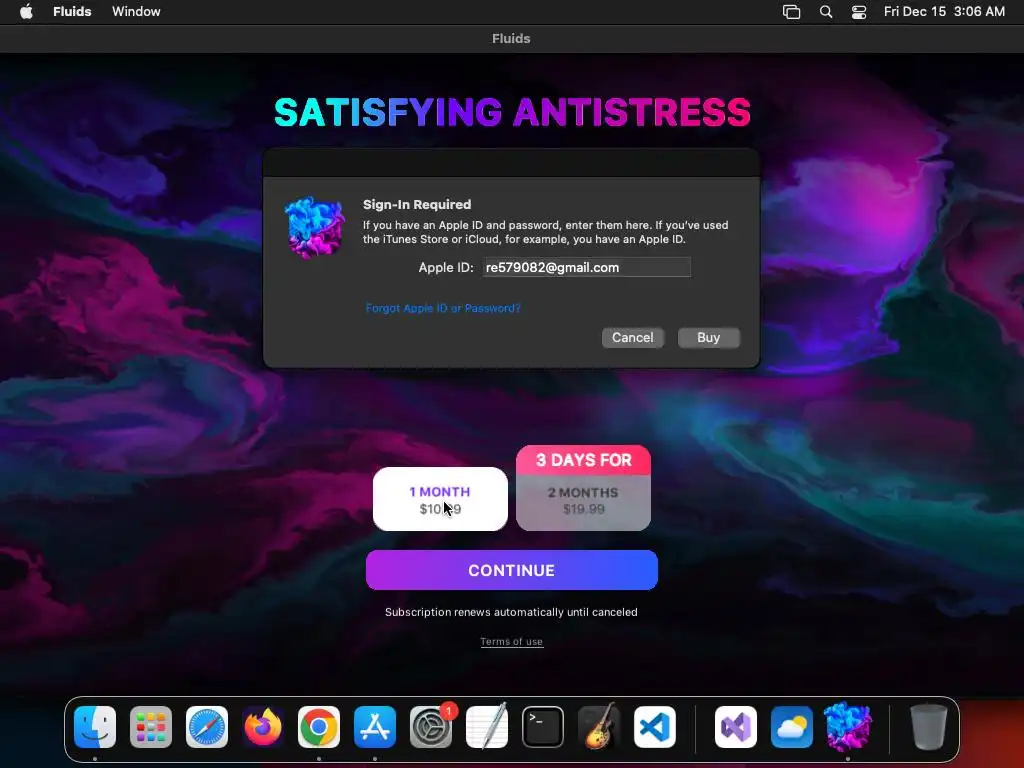Open Forgot Apple ID or Password link

(443, 308)
